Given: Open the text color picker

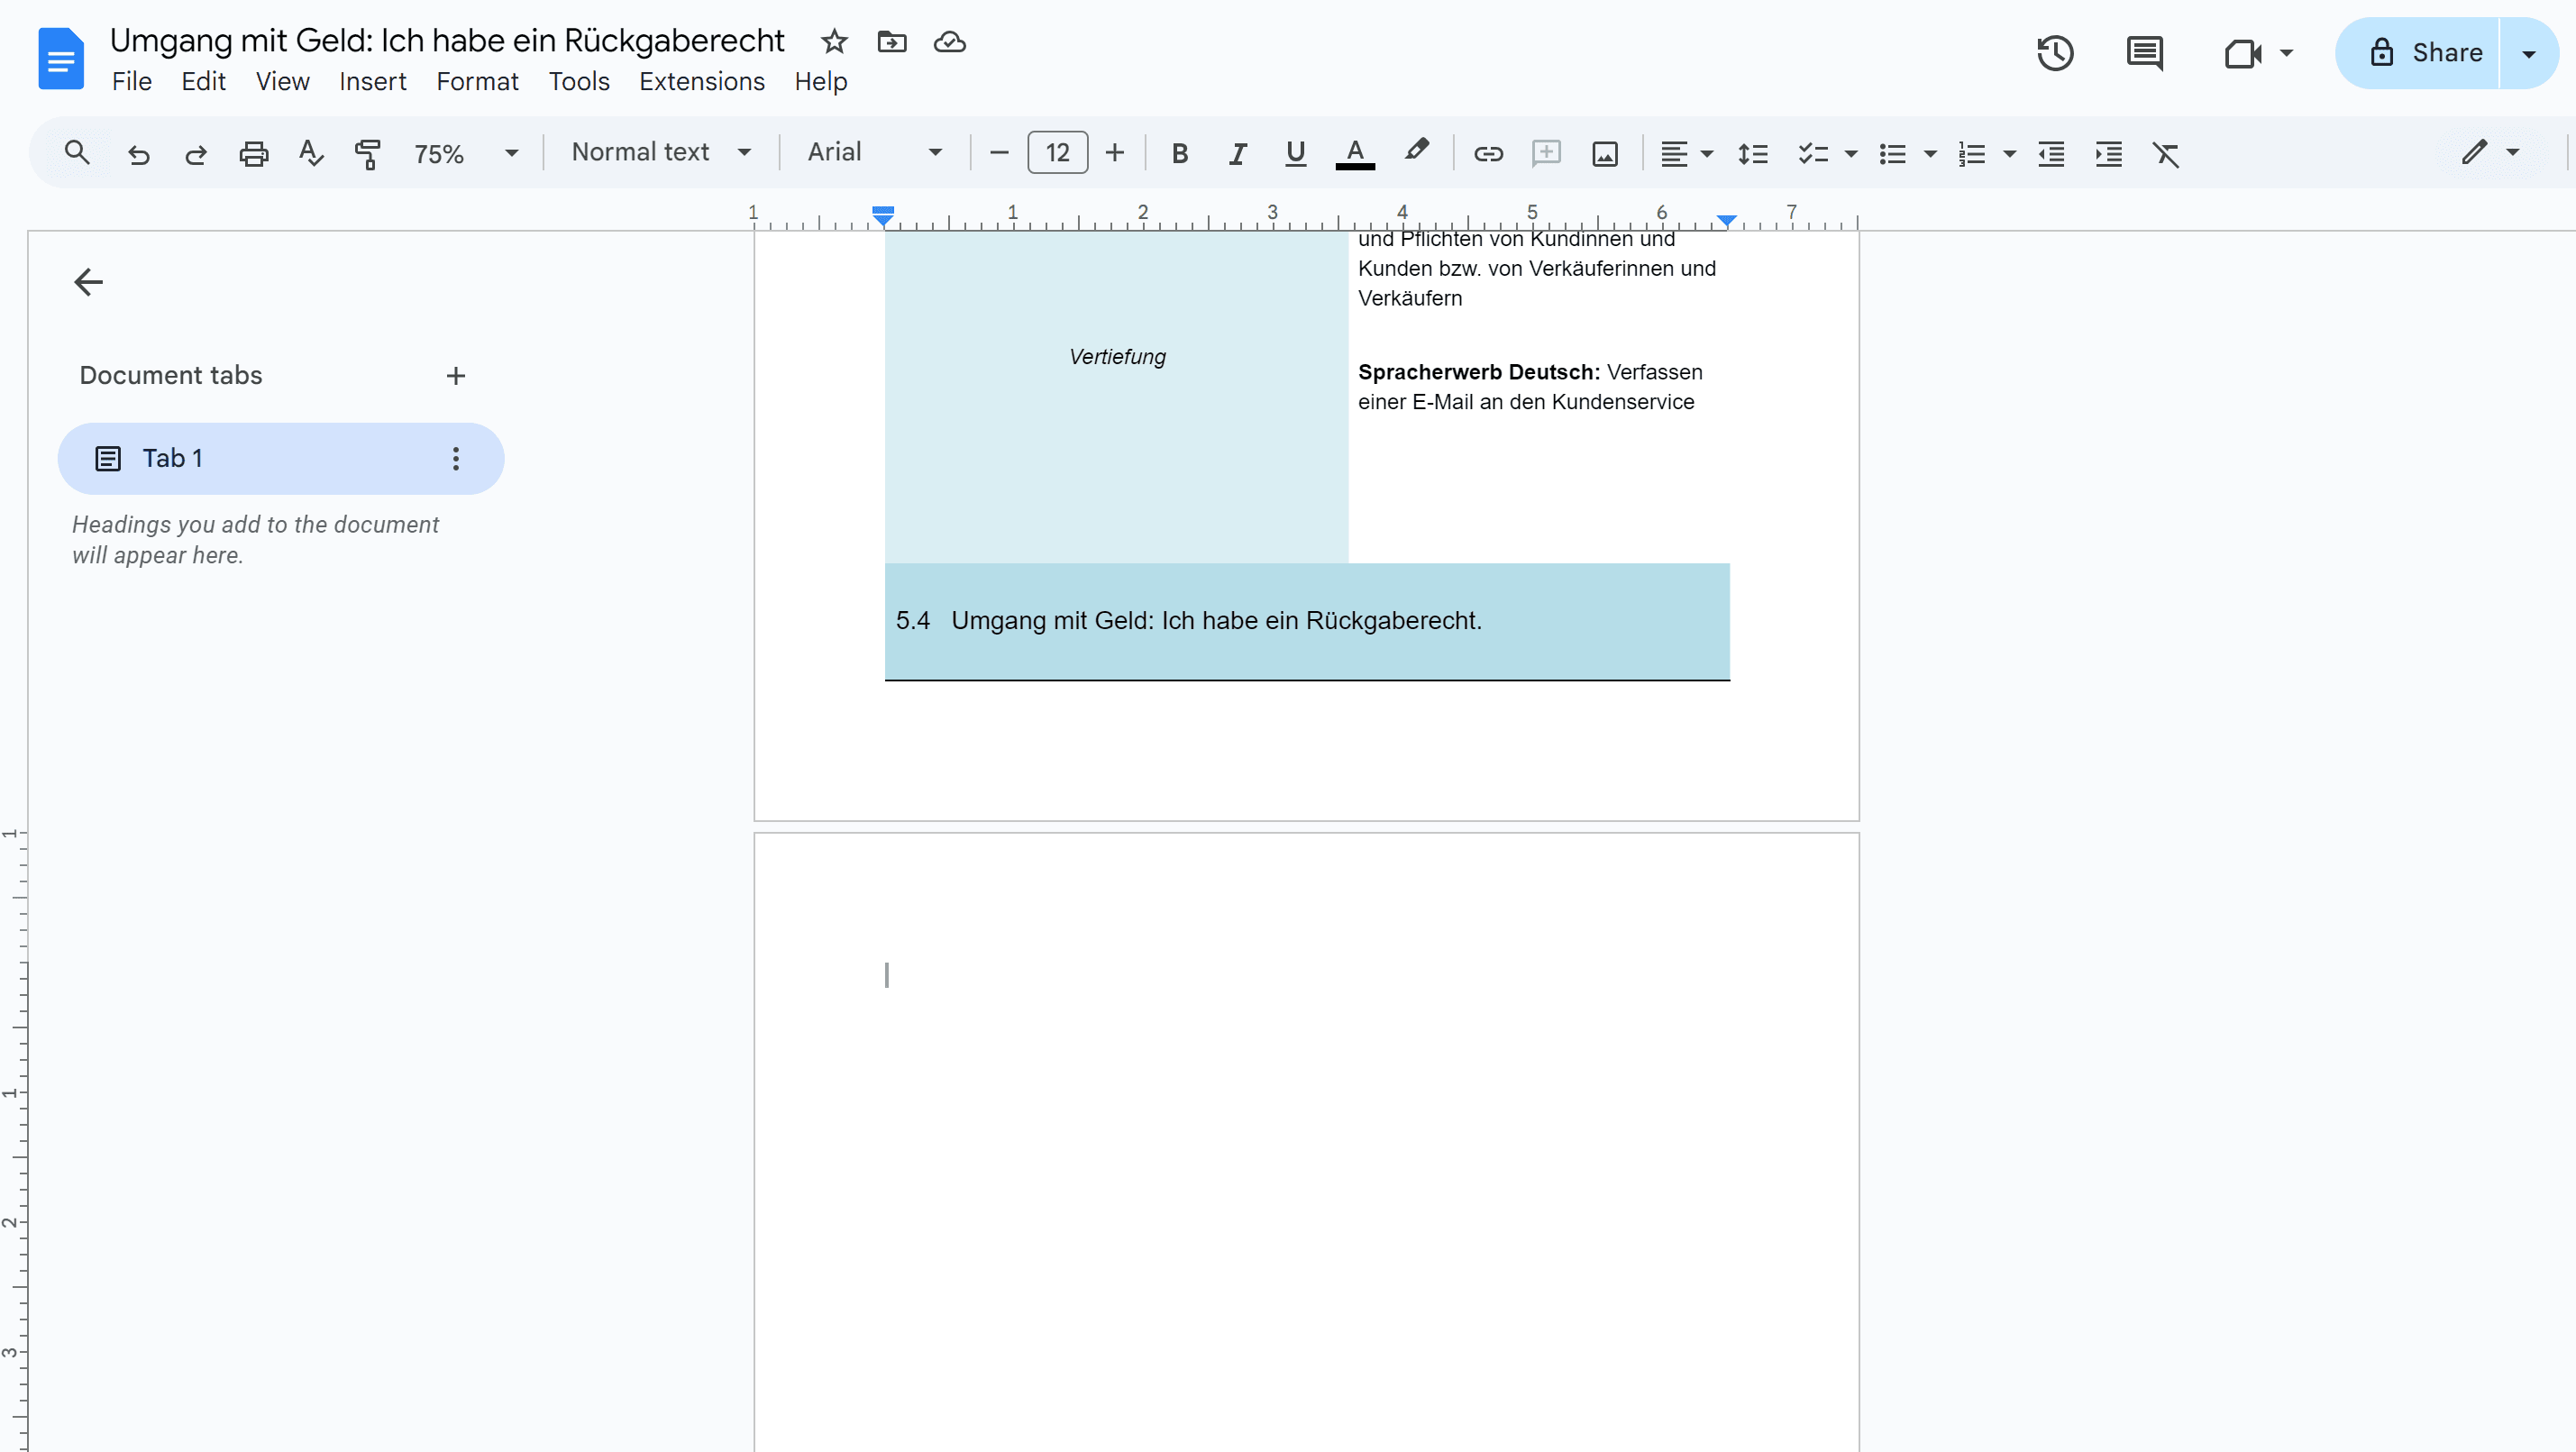Looking at the screenshot, I should pos(1355,153).
